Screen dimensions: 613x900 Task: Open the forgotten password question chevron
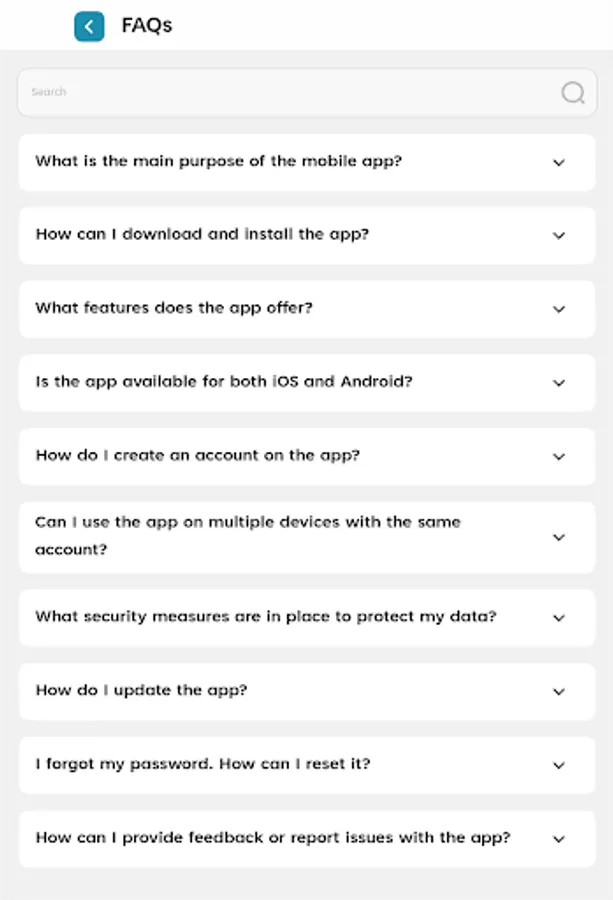(559, 764)
